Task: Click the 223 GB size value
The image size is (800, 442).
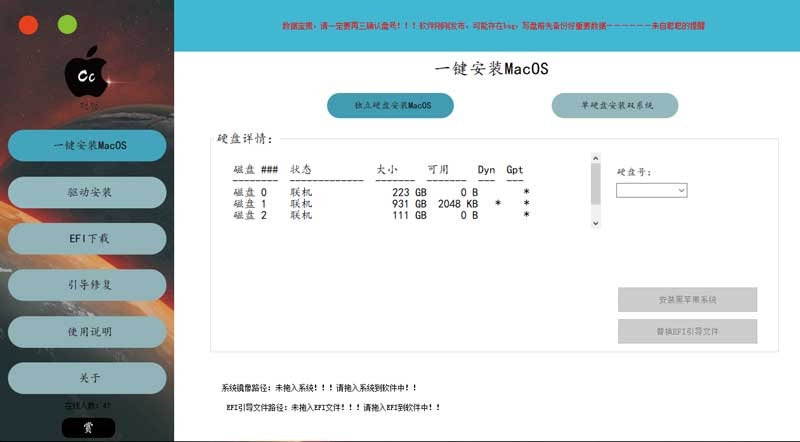Action: [409, 192]
